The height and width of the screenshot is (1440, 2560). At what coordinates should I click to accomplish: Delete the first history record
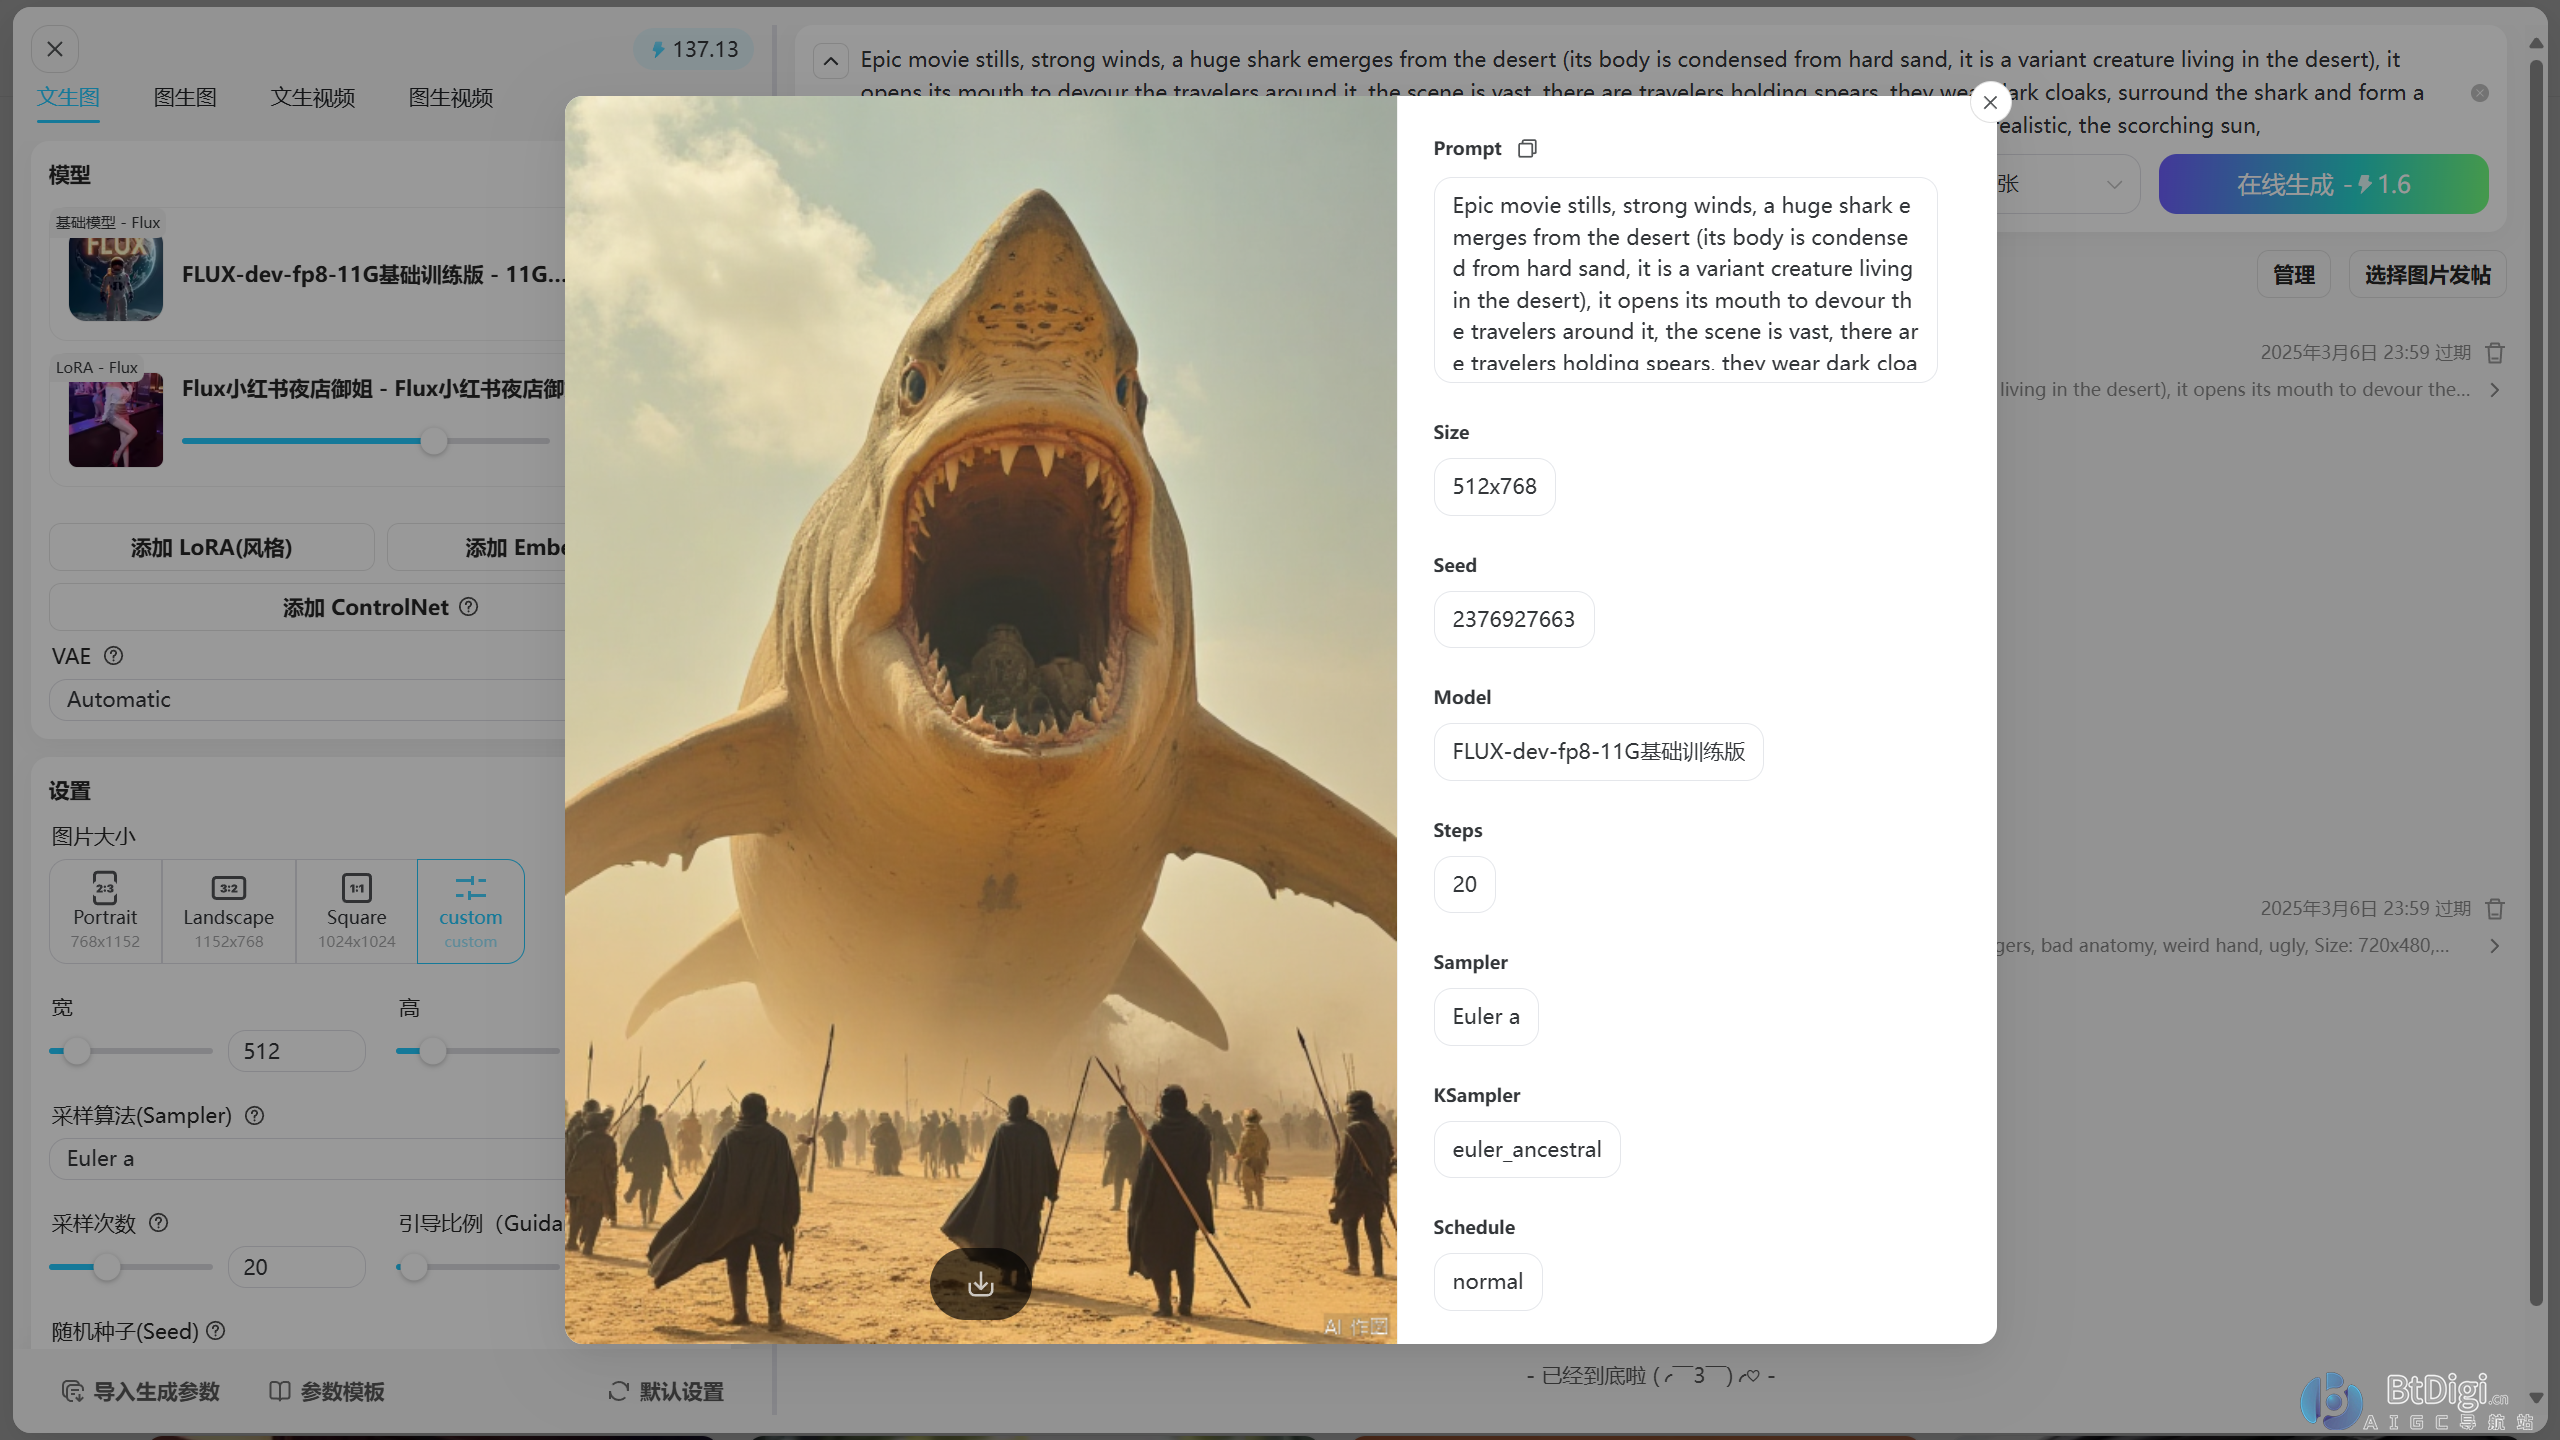point(2495,353)
